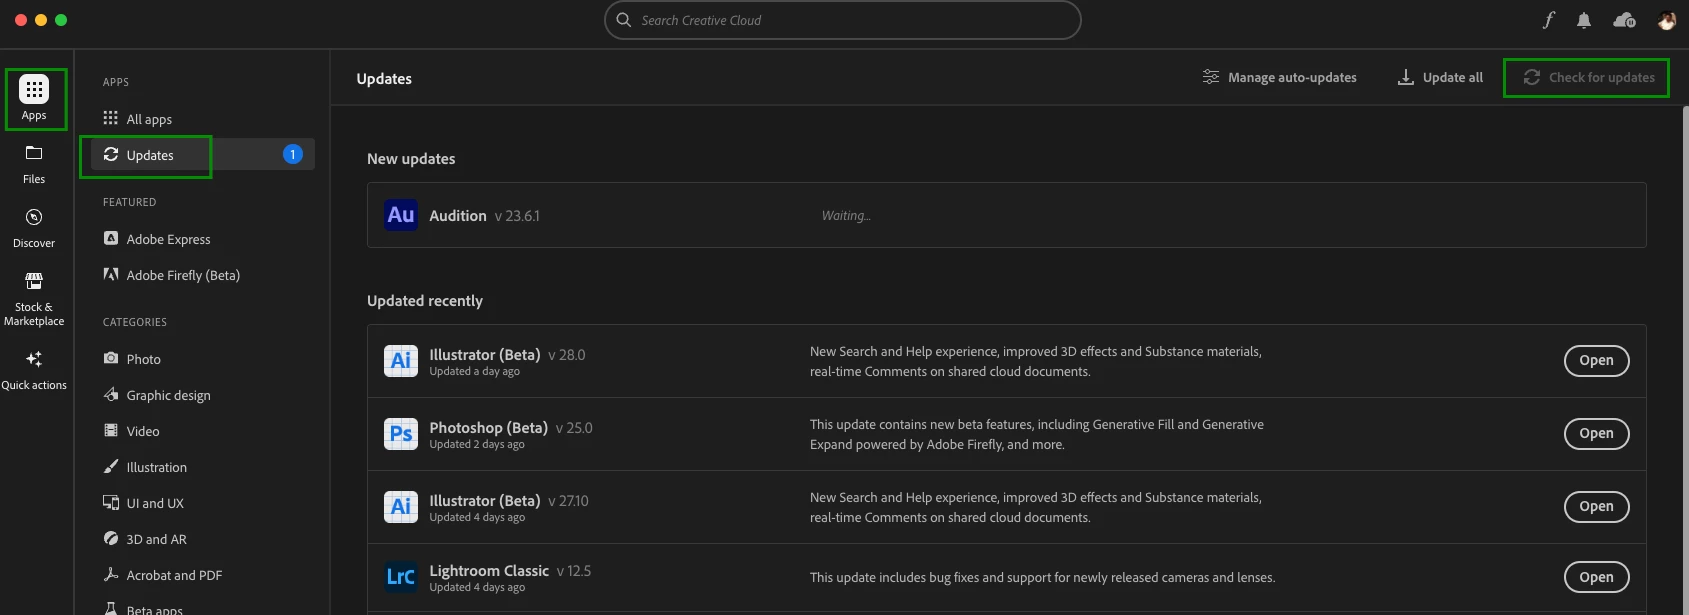This screenshot has width=1689, height=615.
Task: Click 'Updated a day ago' text
Action: (475, 371)
